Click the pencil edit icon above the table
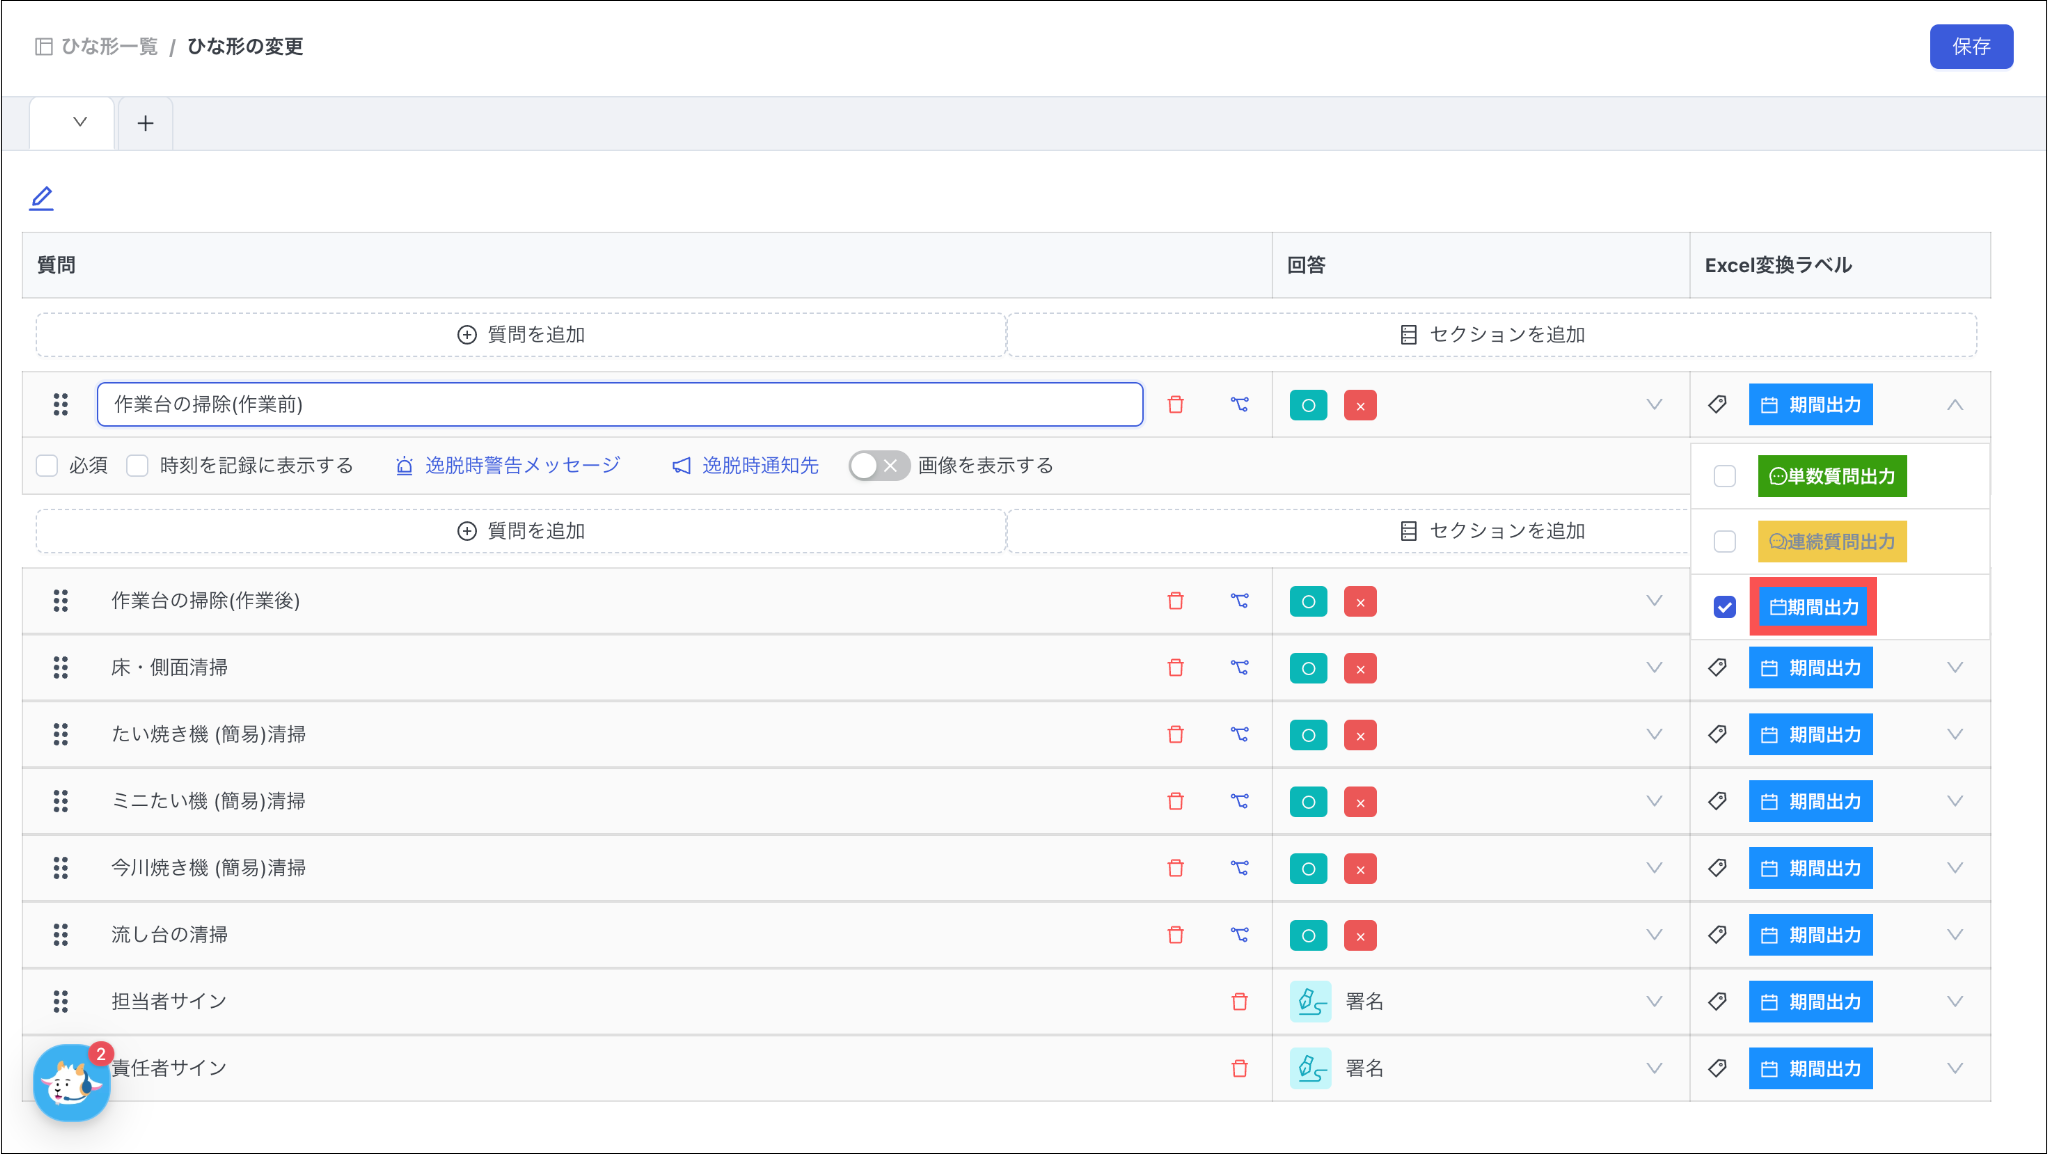The height and width of the screenshot is (1154, 2048). (x=41, y=198)
